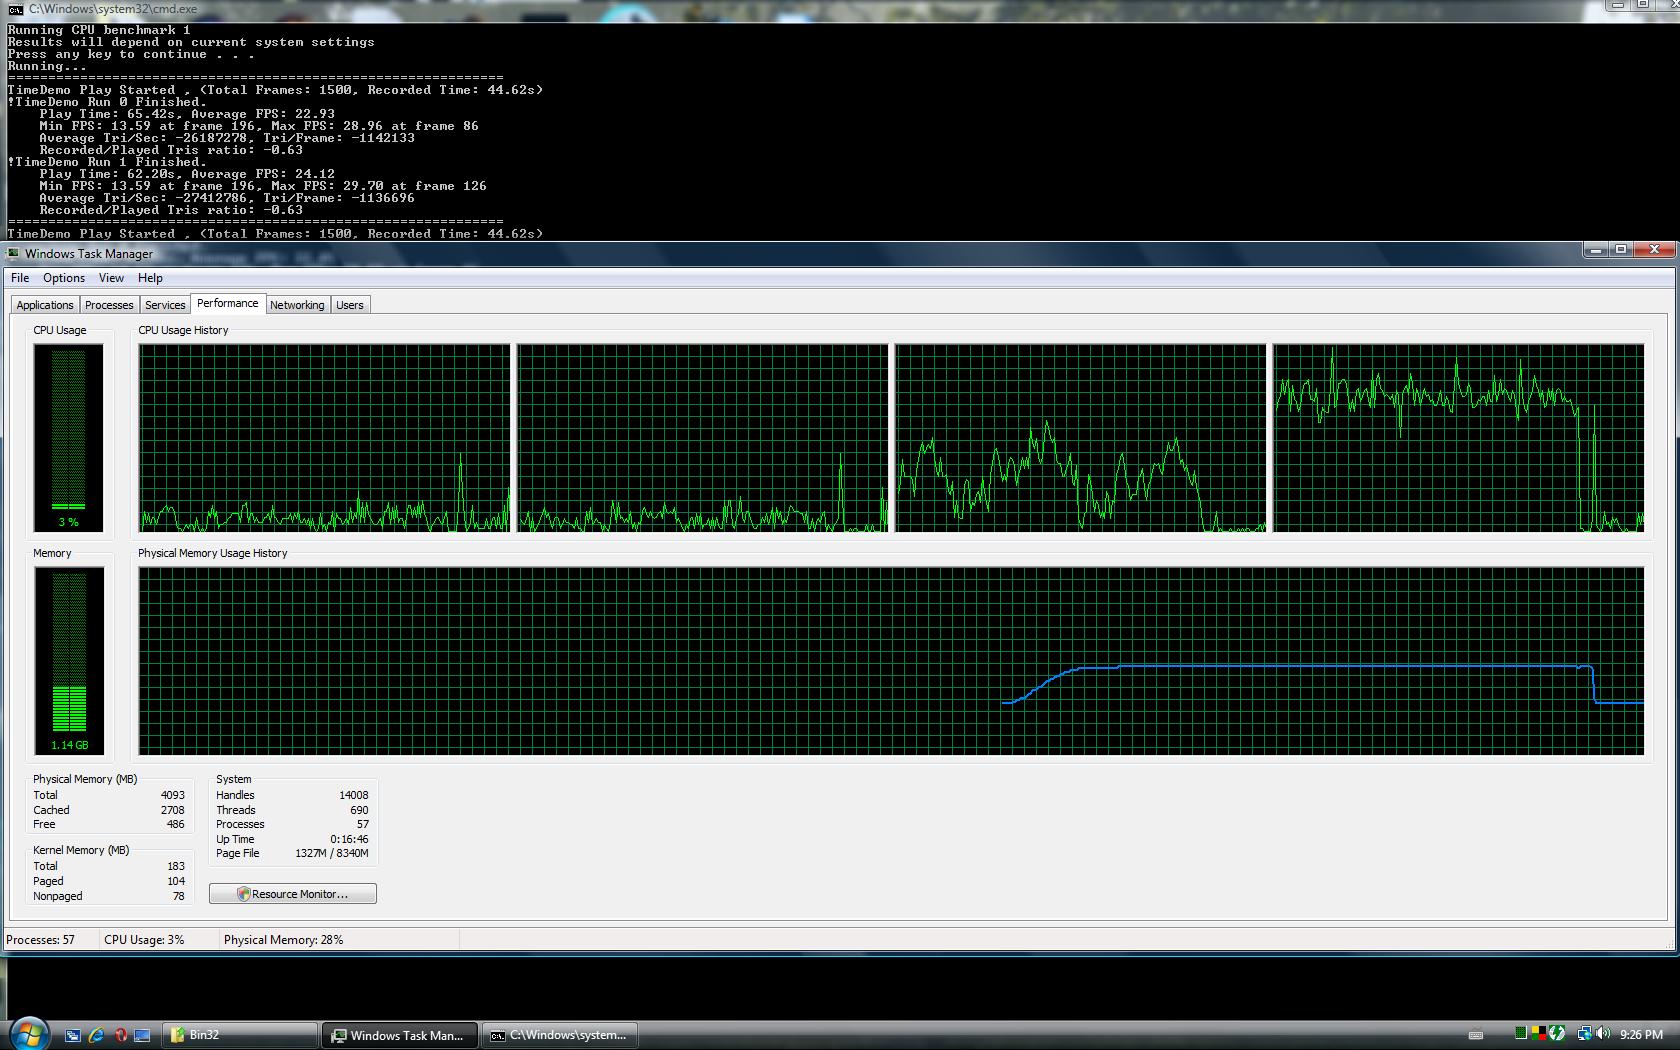Switch to the Users tab
This screenshot has width=1680, height=1050.
pyautogui.click(x=350, y=305)
